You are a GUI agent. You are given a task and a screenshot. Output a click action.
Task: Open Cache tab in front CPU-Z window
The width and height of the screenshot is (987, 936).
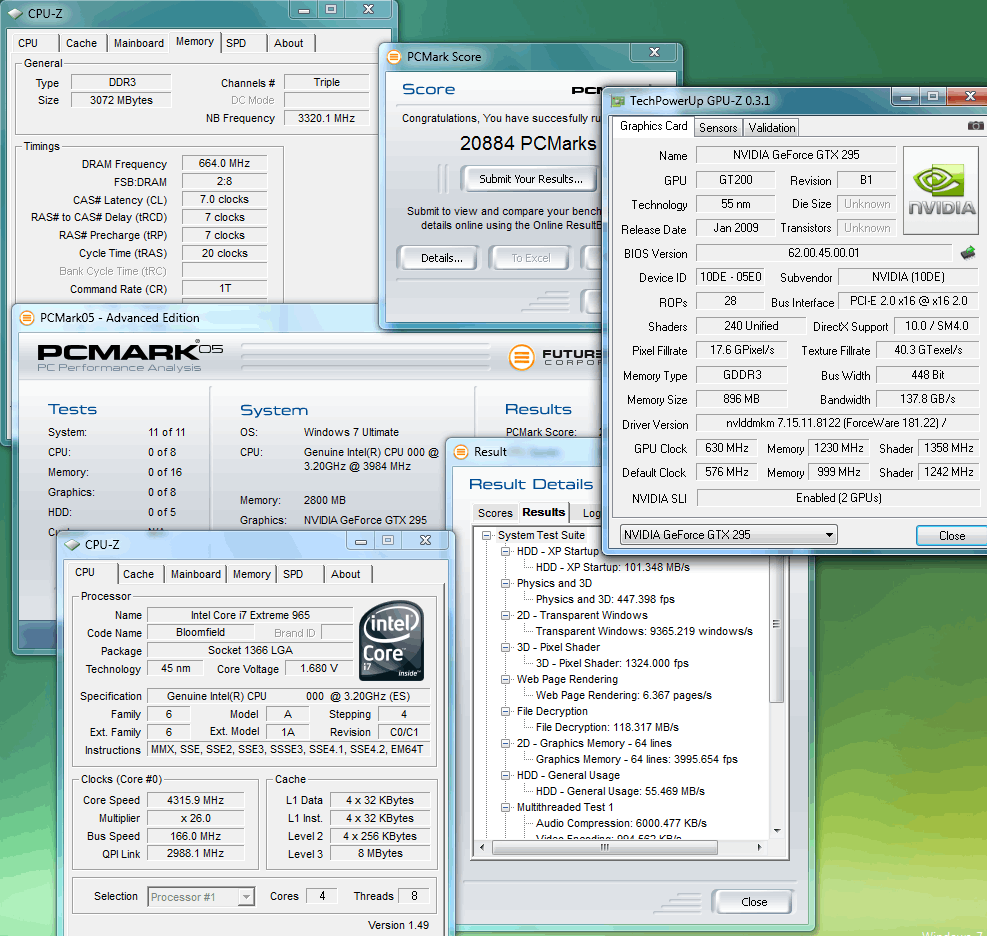coord(138,574)
